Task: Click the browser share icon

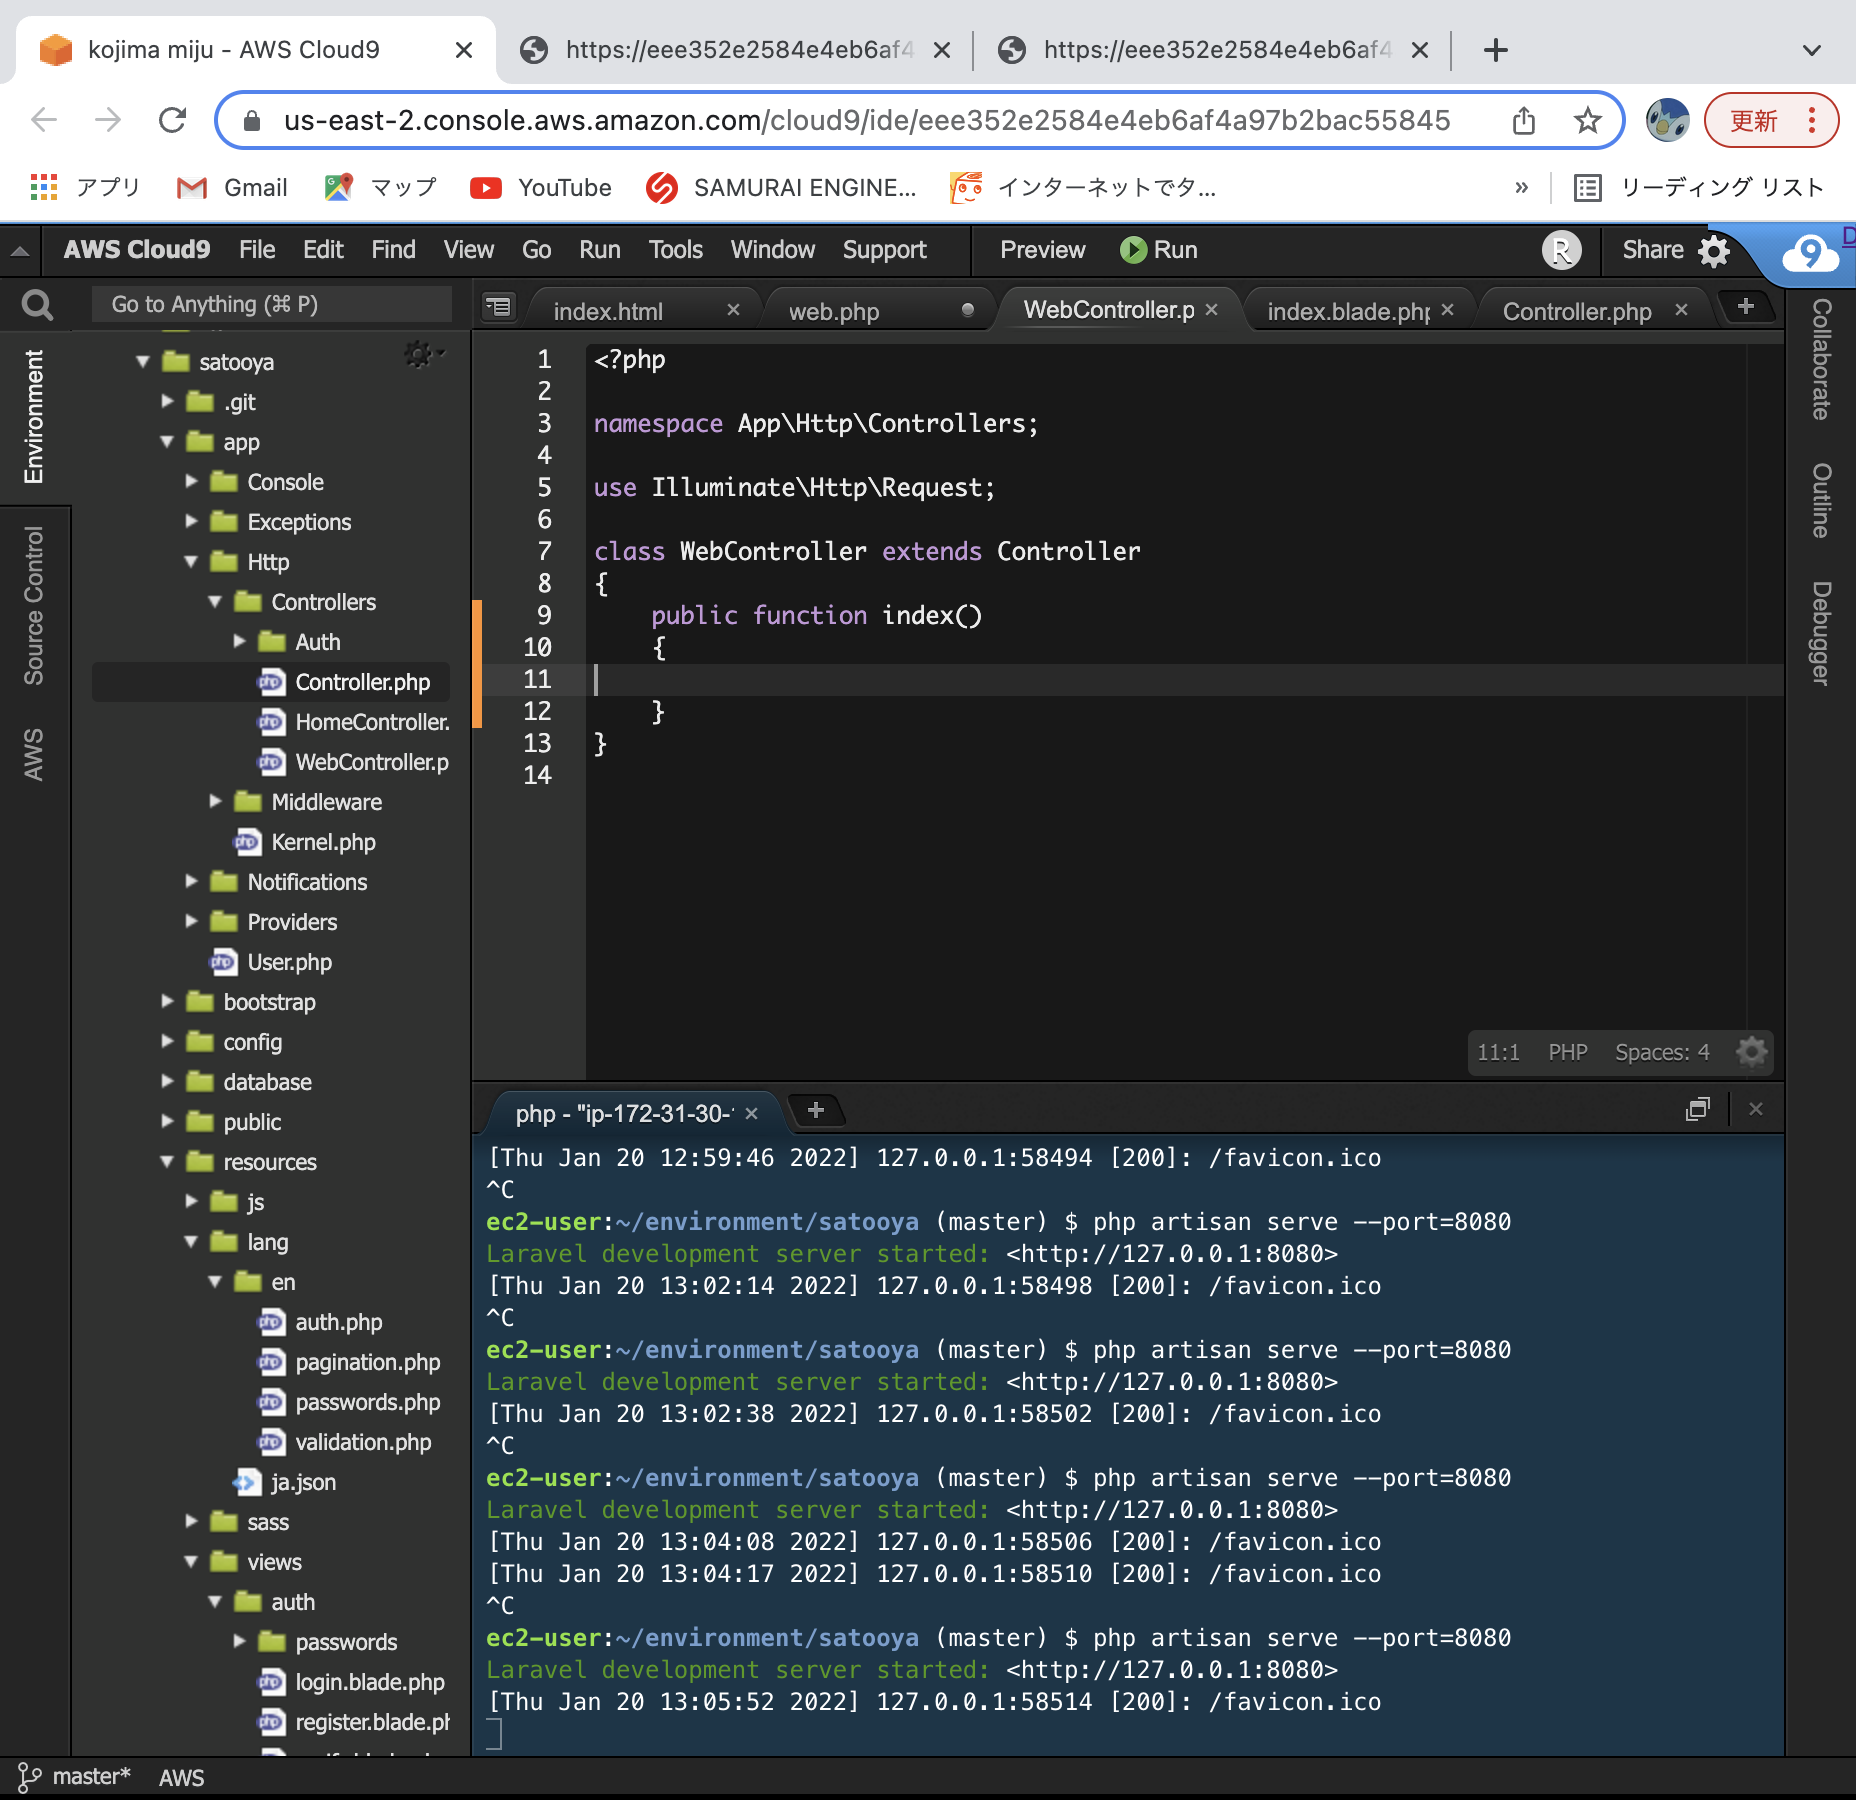Action: click(x=1523, y=120)
